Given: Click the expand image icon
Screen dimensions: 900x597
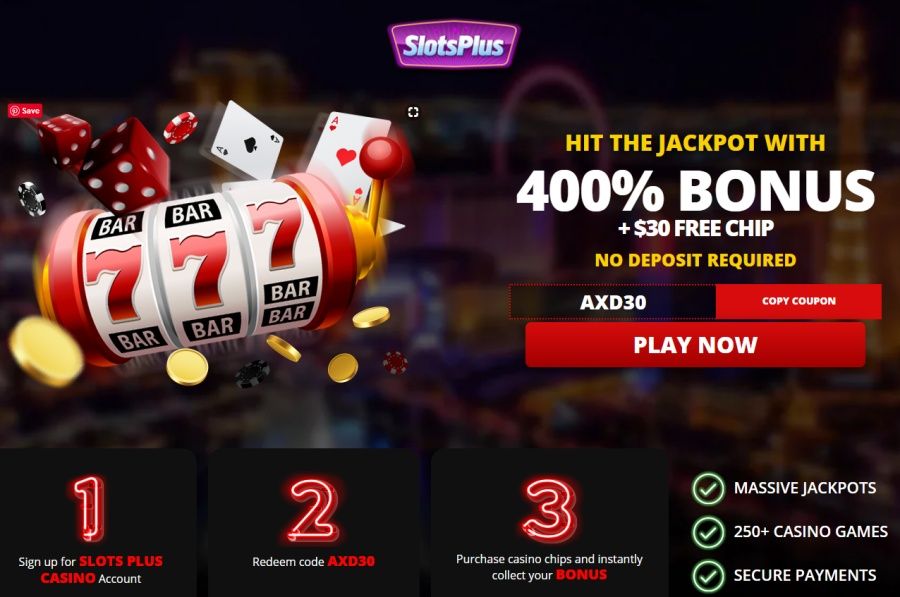Looking at the screenshot, I should (x=413, y=112).
